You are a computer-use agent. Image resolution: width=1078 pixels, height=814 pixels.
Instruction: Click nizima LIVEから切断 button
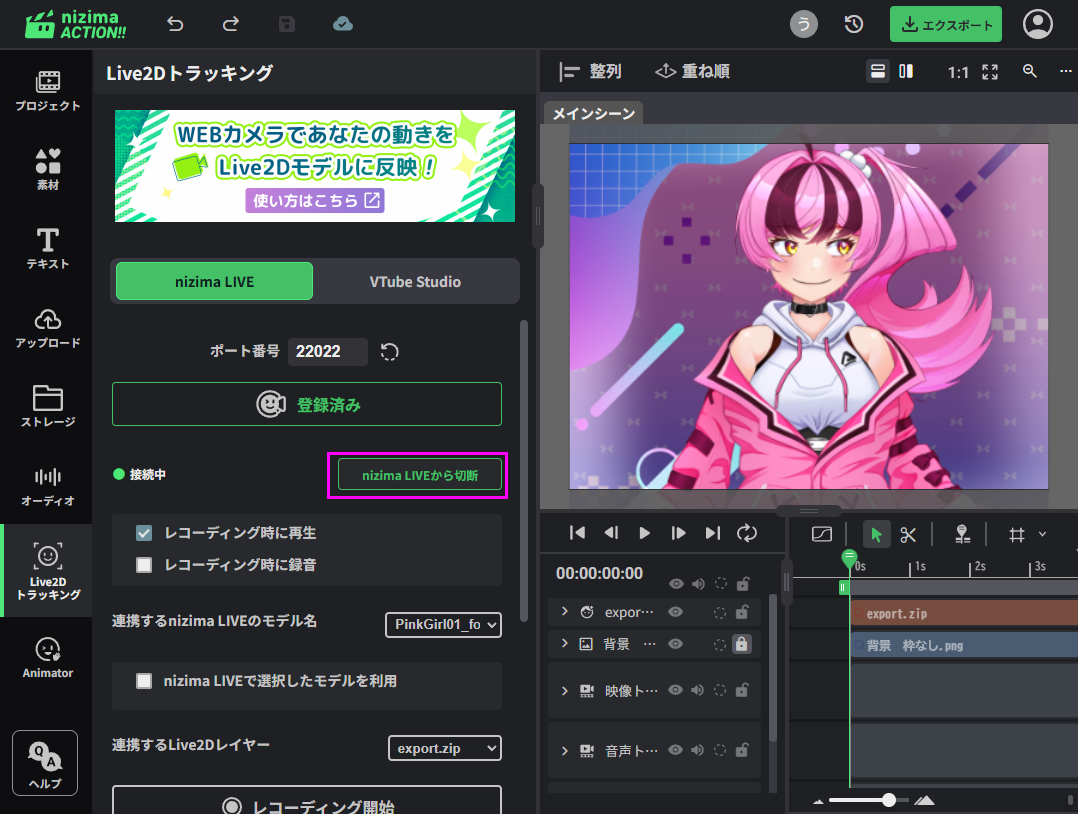[x=419, y=475]
